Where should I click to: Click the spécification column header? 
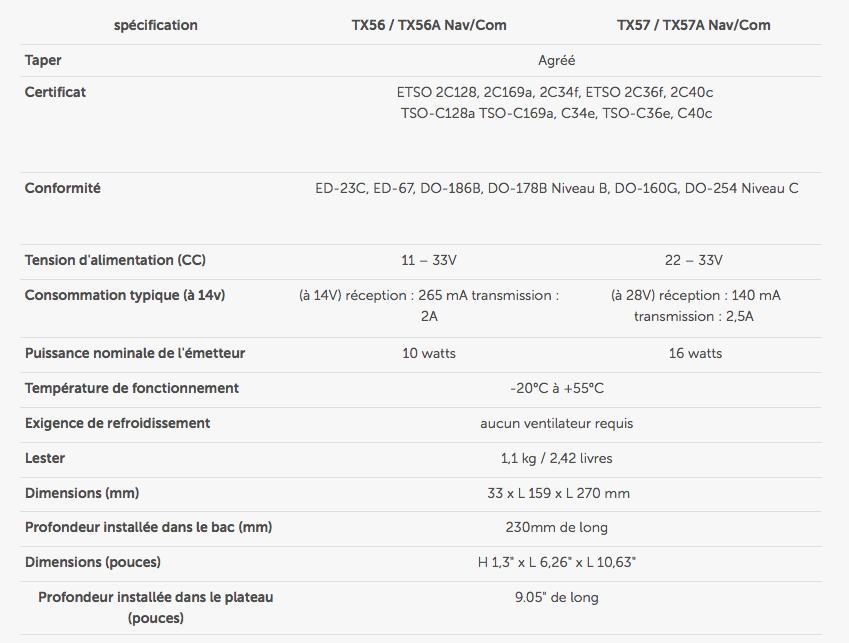[x=155, y=25]
